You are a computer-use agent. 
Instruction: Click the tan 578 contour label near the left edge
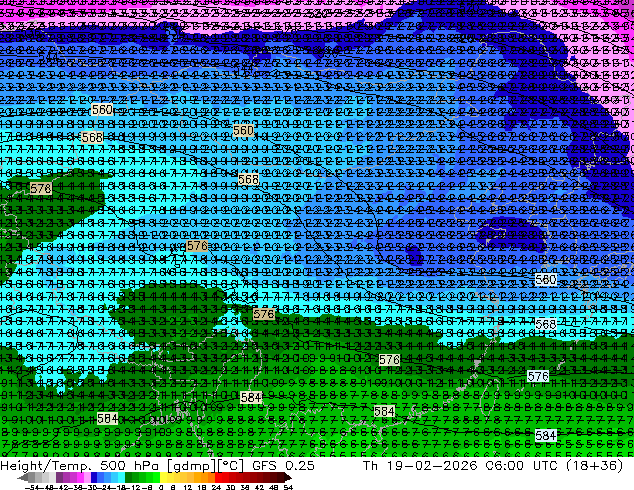point(41,188)
